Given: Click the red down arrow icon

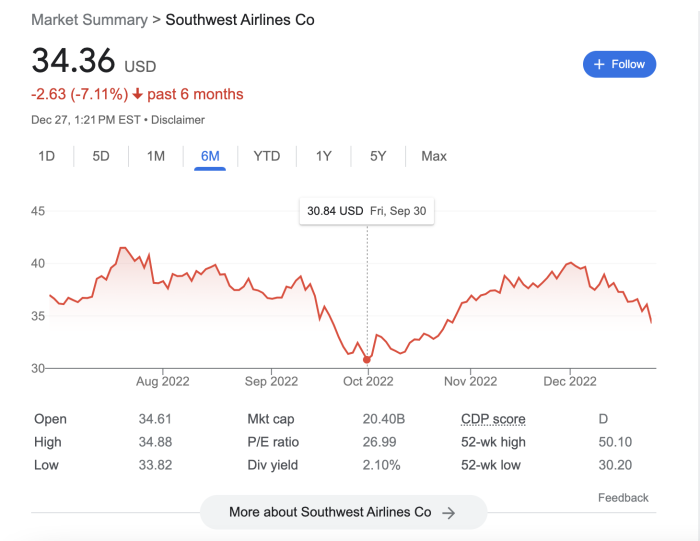Looking at the screenshot, I should (x=138, y=94).
